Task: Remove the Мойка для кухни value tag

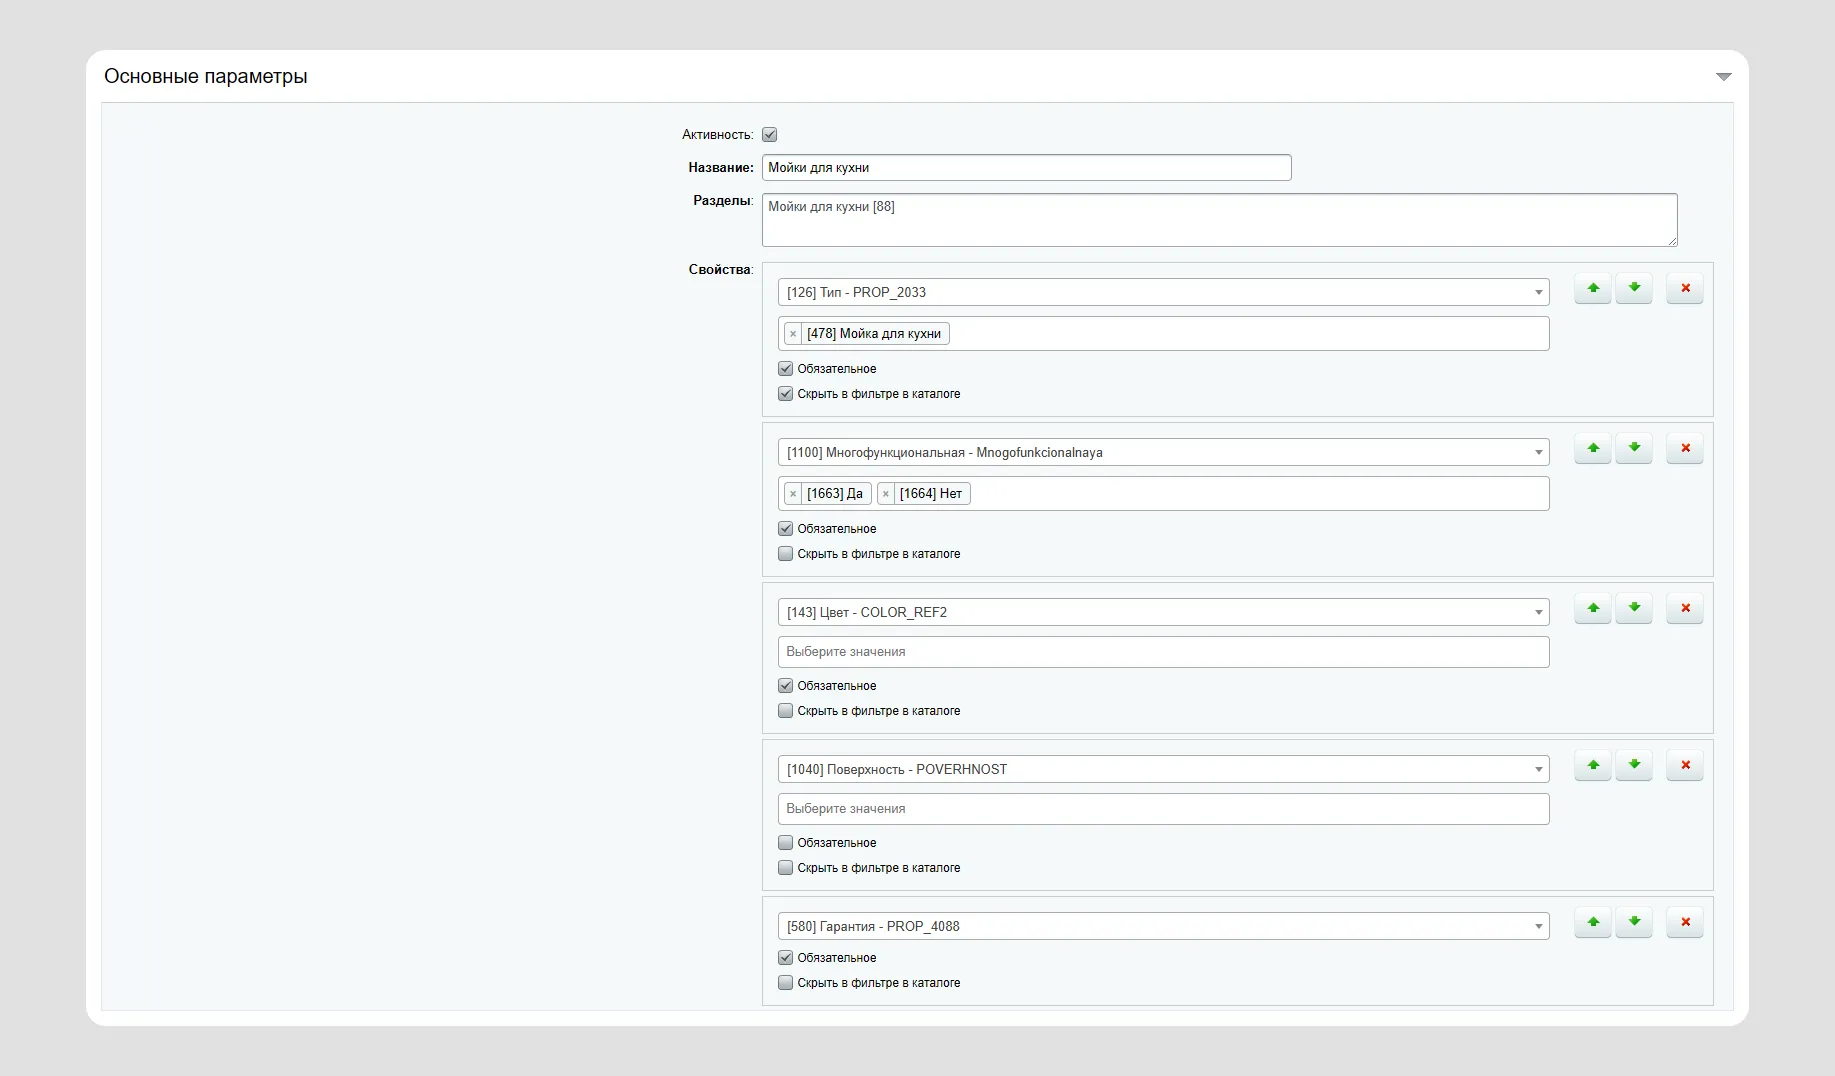Action: tap(793, 334)
